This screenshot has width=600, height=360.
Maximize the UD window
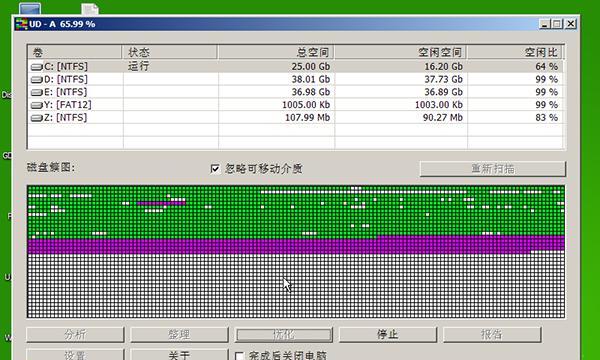point(557,24)
